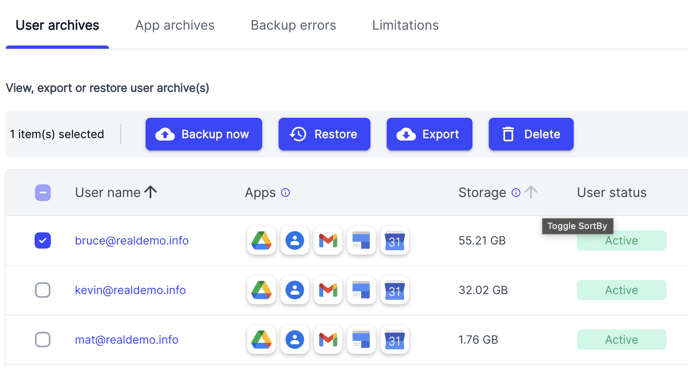Toggle User name sort arrow
The height and width of the screenshot is (368, 688).
[150, 192]
